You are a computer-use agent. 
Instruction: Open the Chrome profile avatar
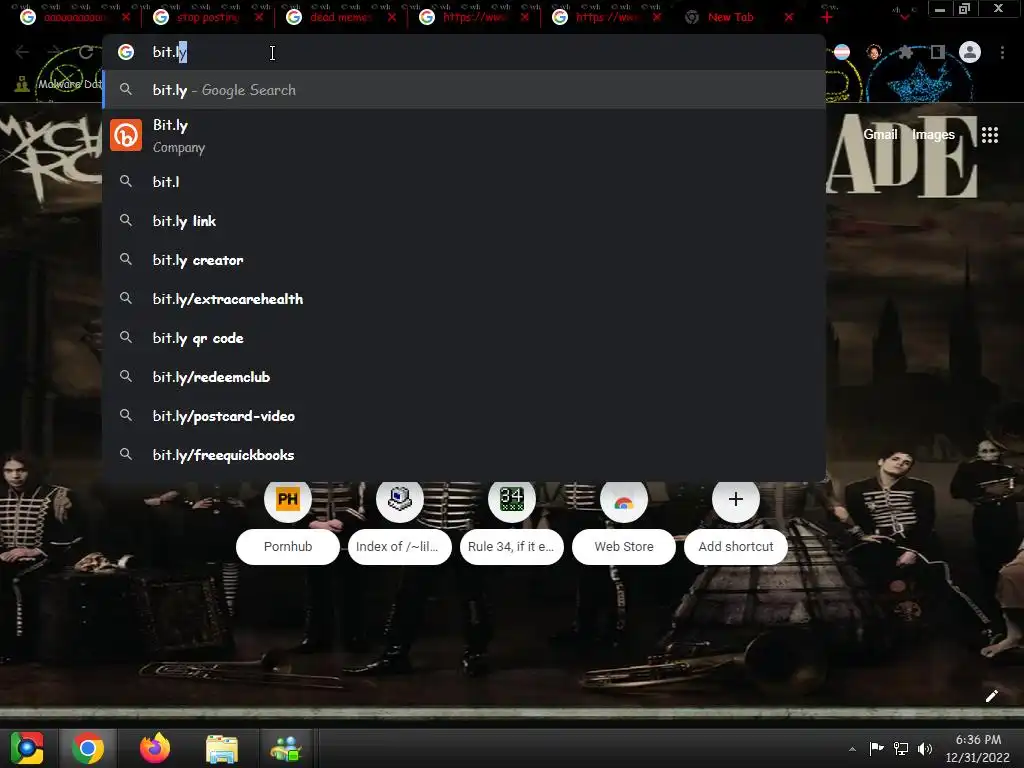point(970,52)
